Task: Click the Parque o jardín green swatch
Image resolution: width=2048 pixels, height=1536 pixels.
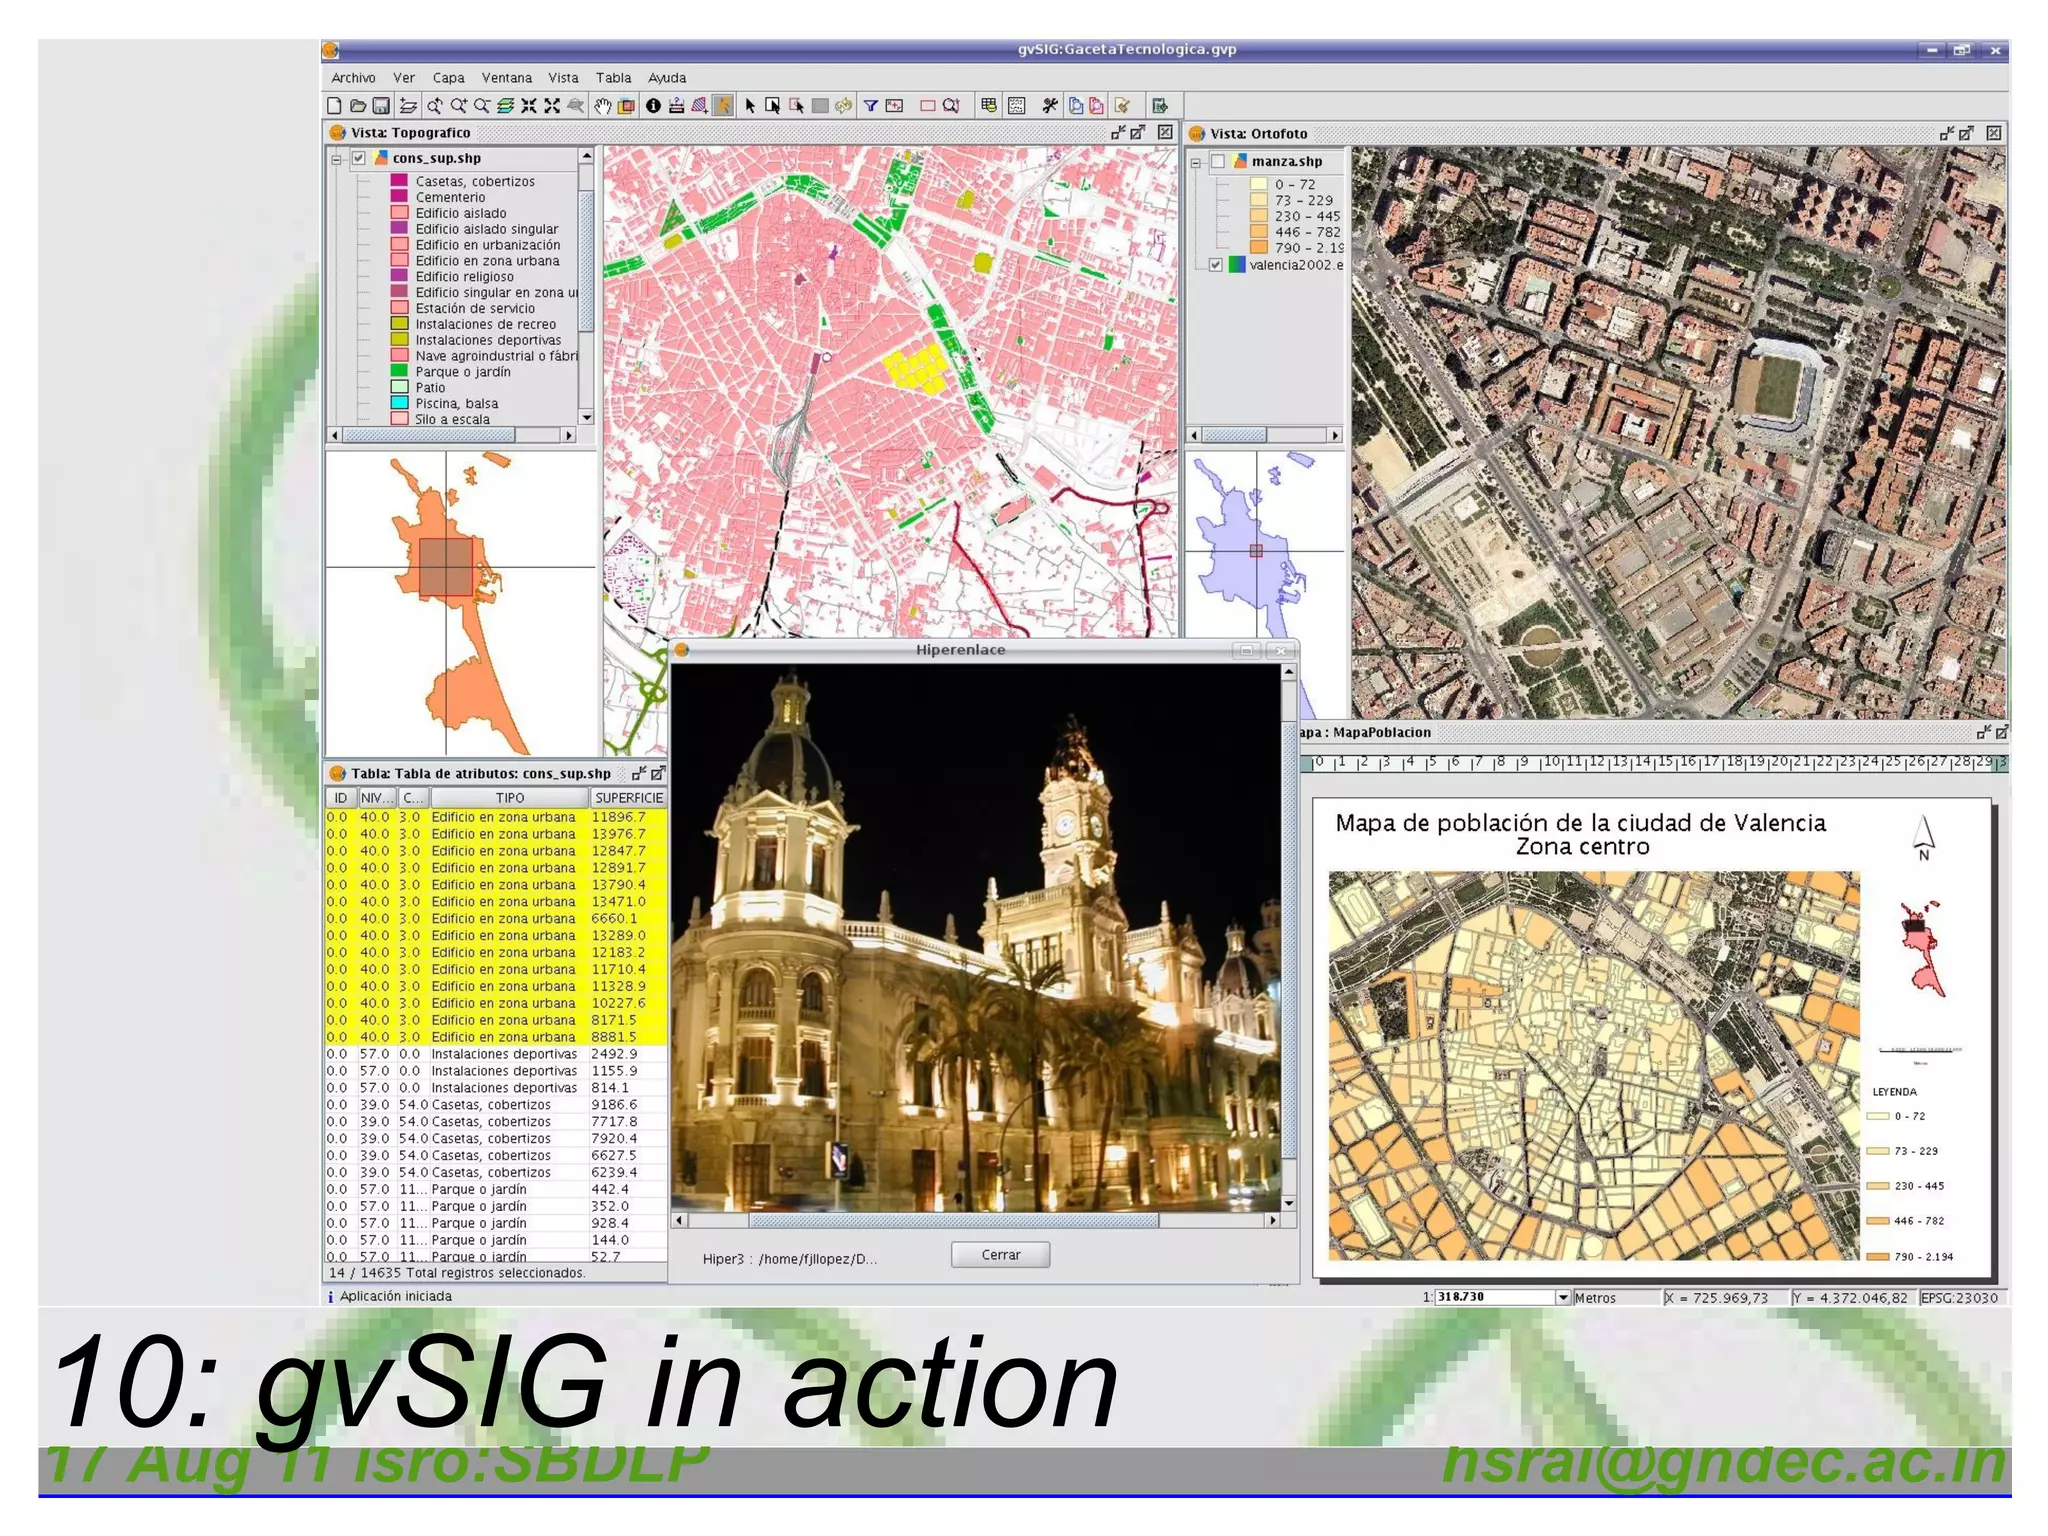Action: pyautogui.click(x=399, y=371)
